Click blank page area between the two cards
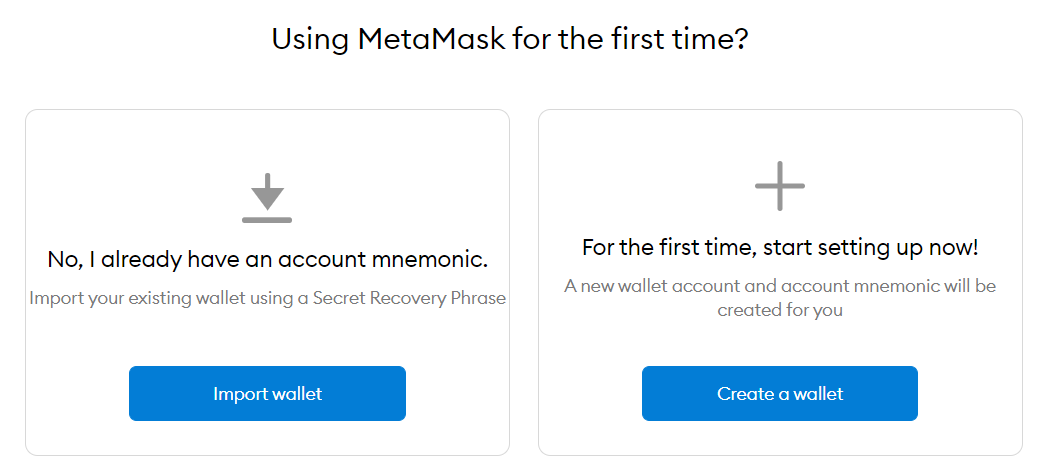Image resolution: width=1037 pixels, height=471 pixels. (x=524, y=282)
